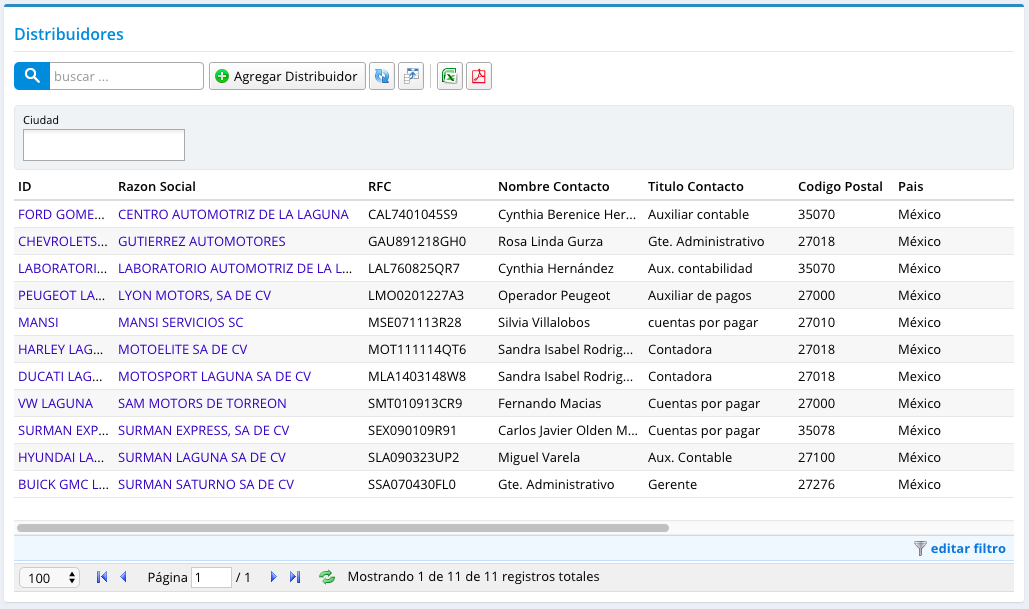Click into the Ciudad filter field

click(104, 145)
